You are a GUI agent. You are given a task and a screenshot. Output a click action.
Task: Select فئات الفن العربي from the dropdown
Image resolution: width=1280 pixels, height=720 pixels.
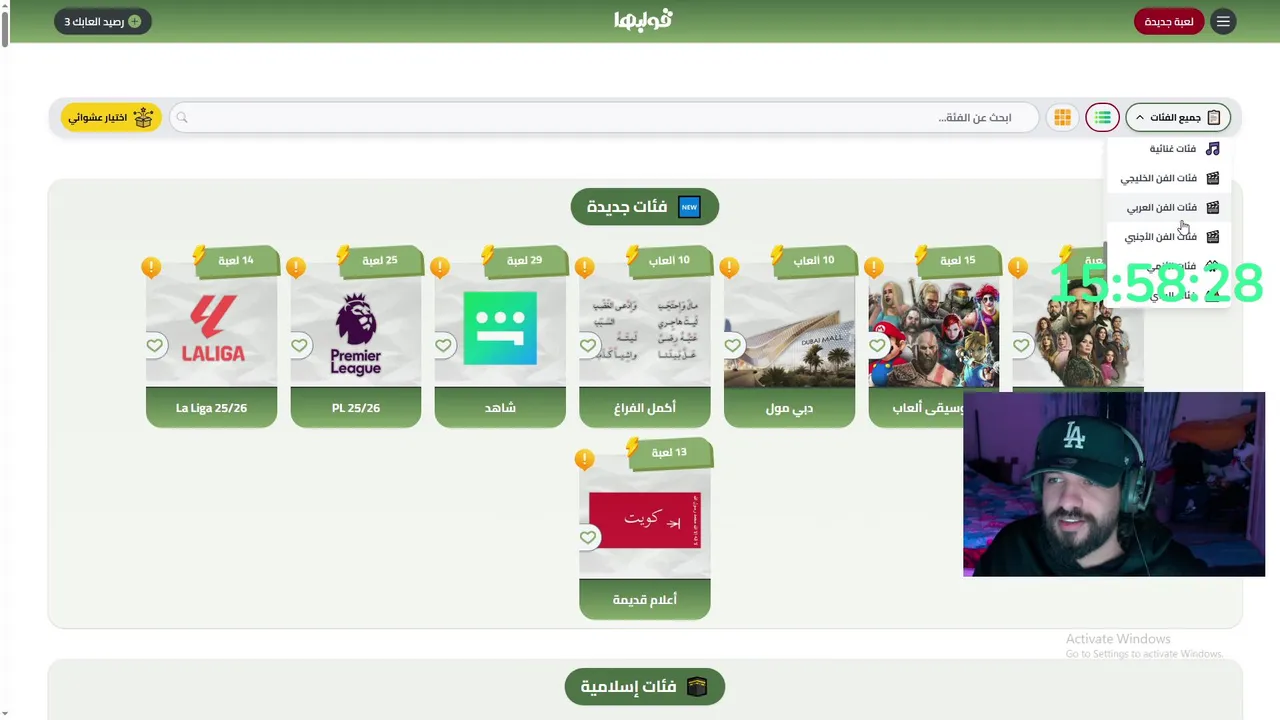tap(1170, 207)
